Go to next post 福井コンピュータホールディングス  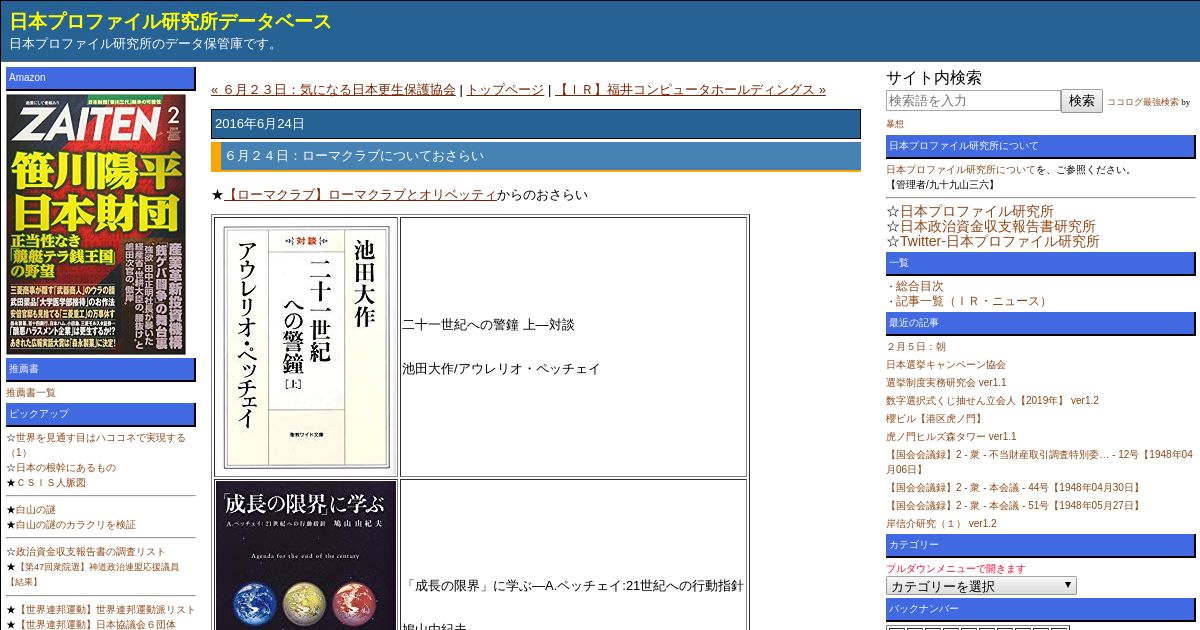click(x=690, y=90)
